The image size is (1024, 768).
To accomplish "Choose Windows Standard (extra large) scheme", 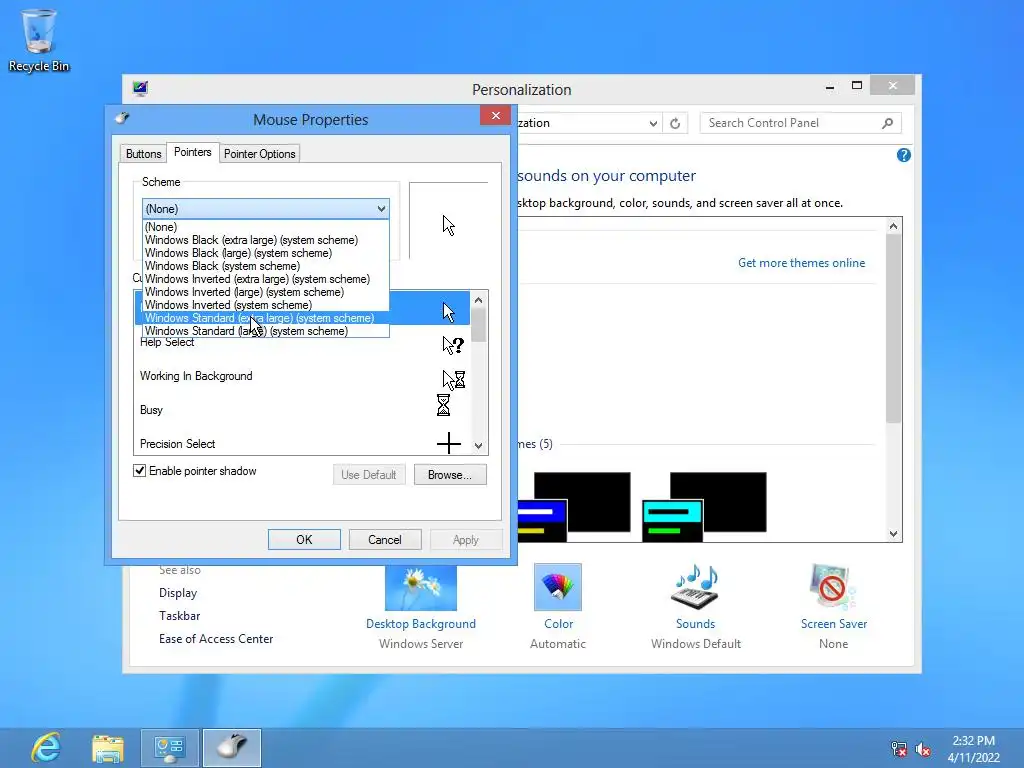I will [265, 318].
